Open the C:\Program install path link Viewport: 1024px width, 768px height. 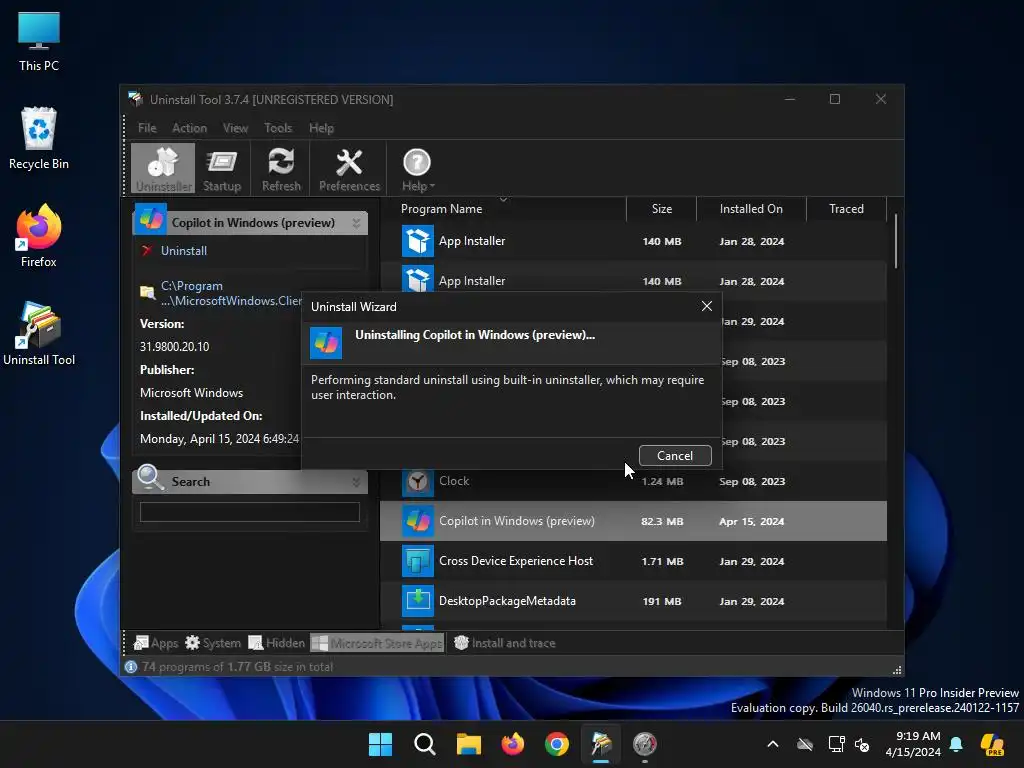click(231, 293)
